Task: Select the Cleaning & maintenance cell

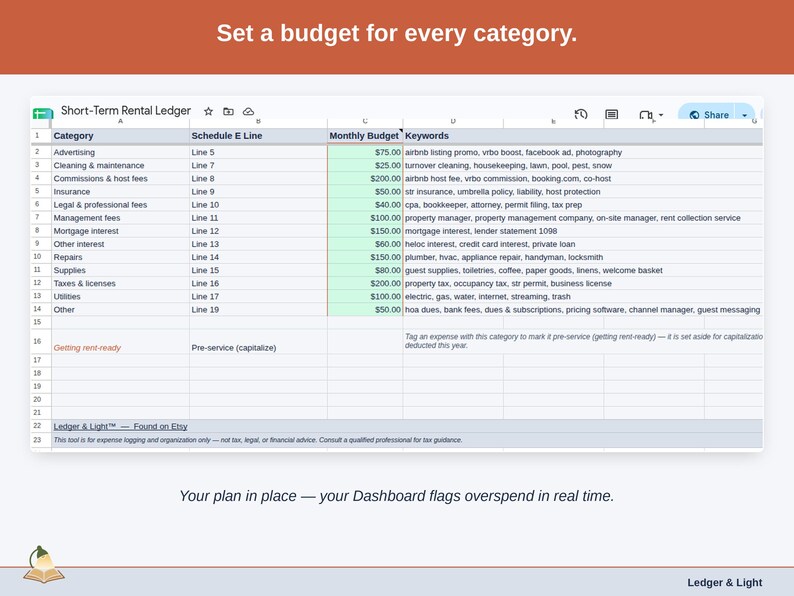Action: (121, 166)
